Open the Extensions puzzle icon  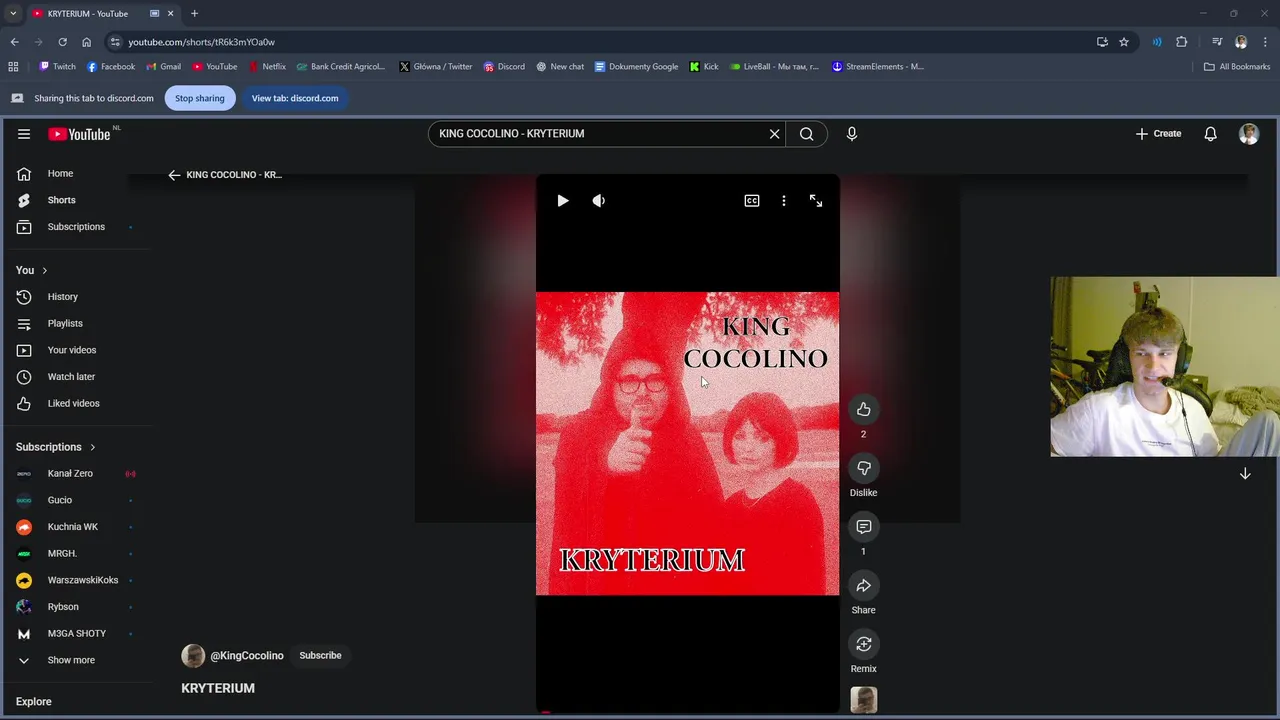tap(1182, 42)
